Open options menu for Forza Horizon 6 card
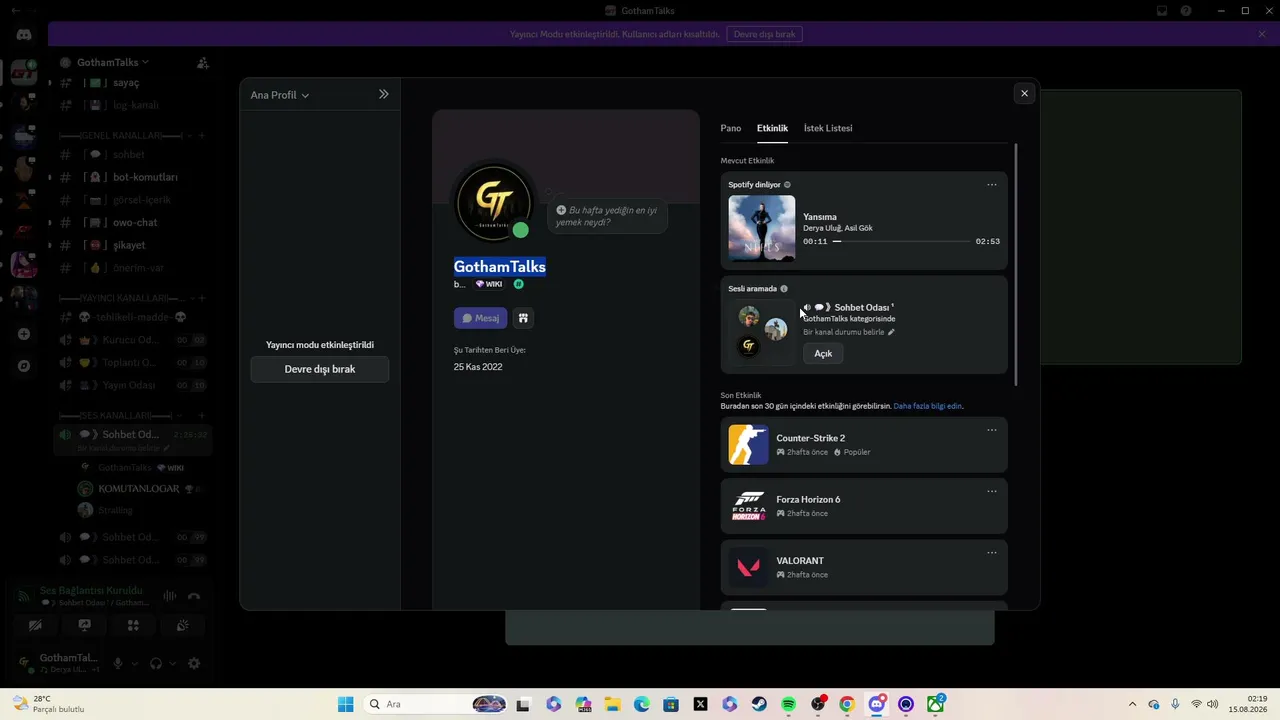Image resolution: width=1280 pixels, height=720 pixels. click(992, 492)
